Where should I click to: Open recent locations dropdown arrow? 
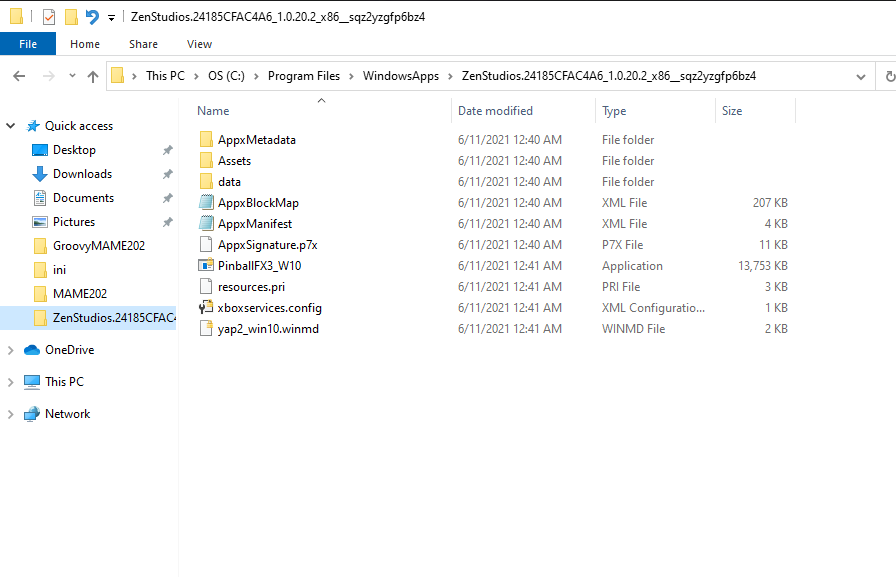point(72,75)
